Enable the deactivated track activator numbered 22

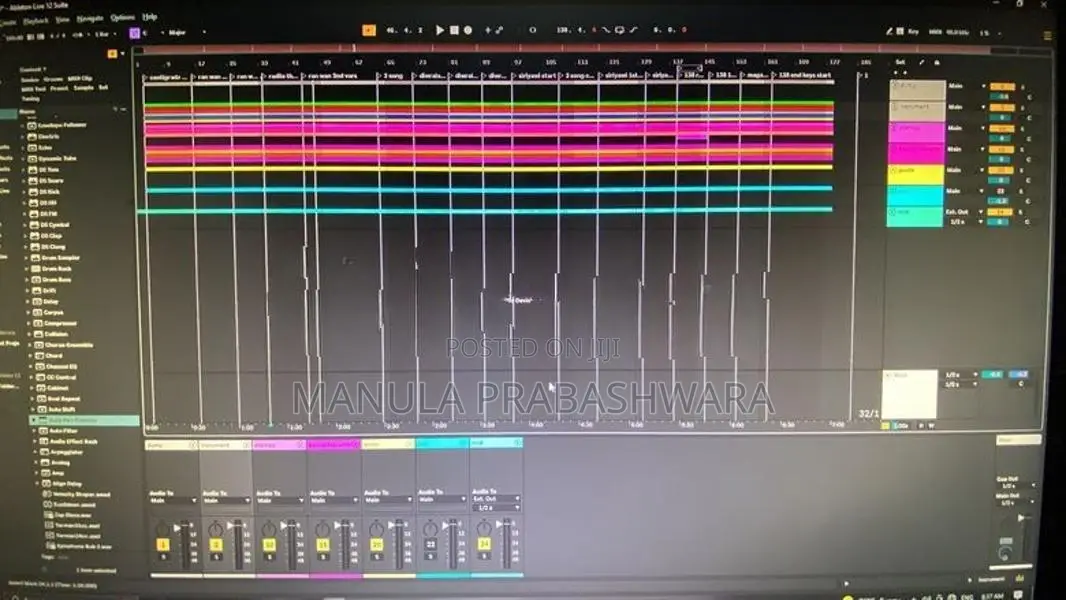point(430,544)
